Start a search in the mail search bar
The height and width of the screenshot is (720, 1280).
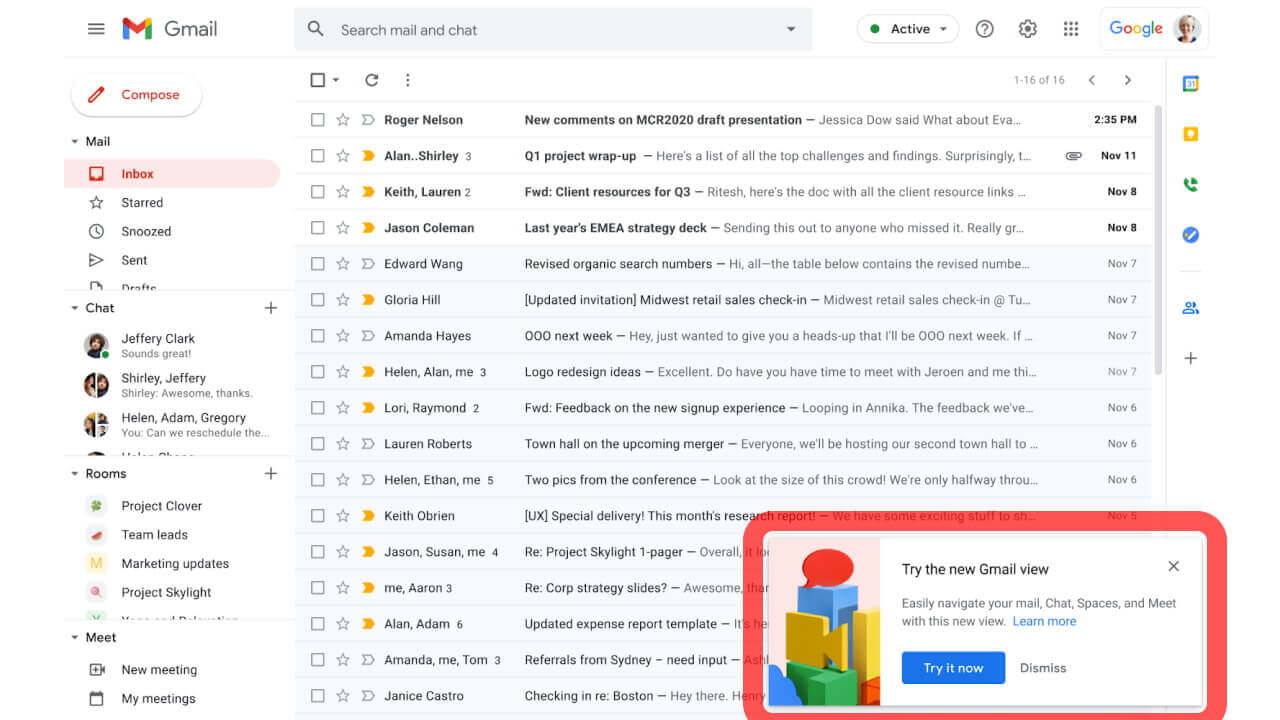(500, 29)
